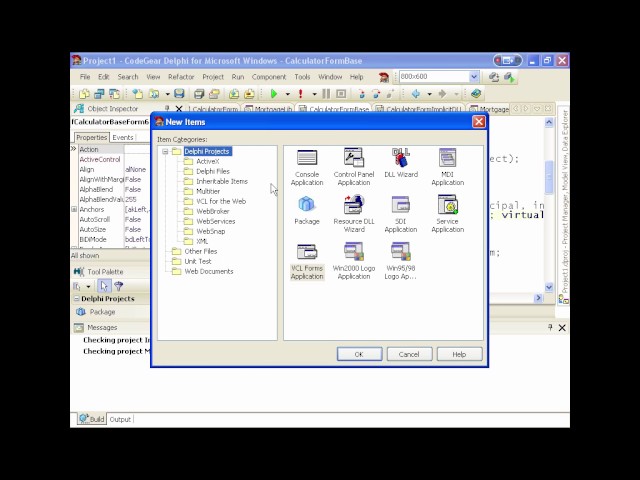Click the Program Reset stop icon
640x480 pixels.
point(341,94)
